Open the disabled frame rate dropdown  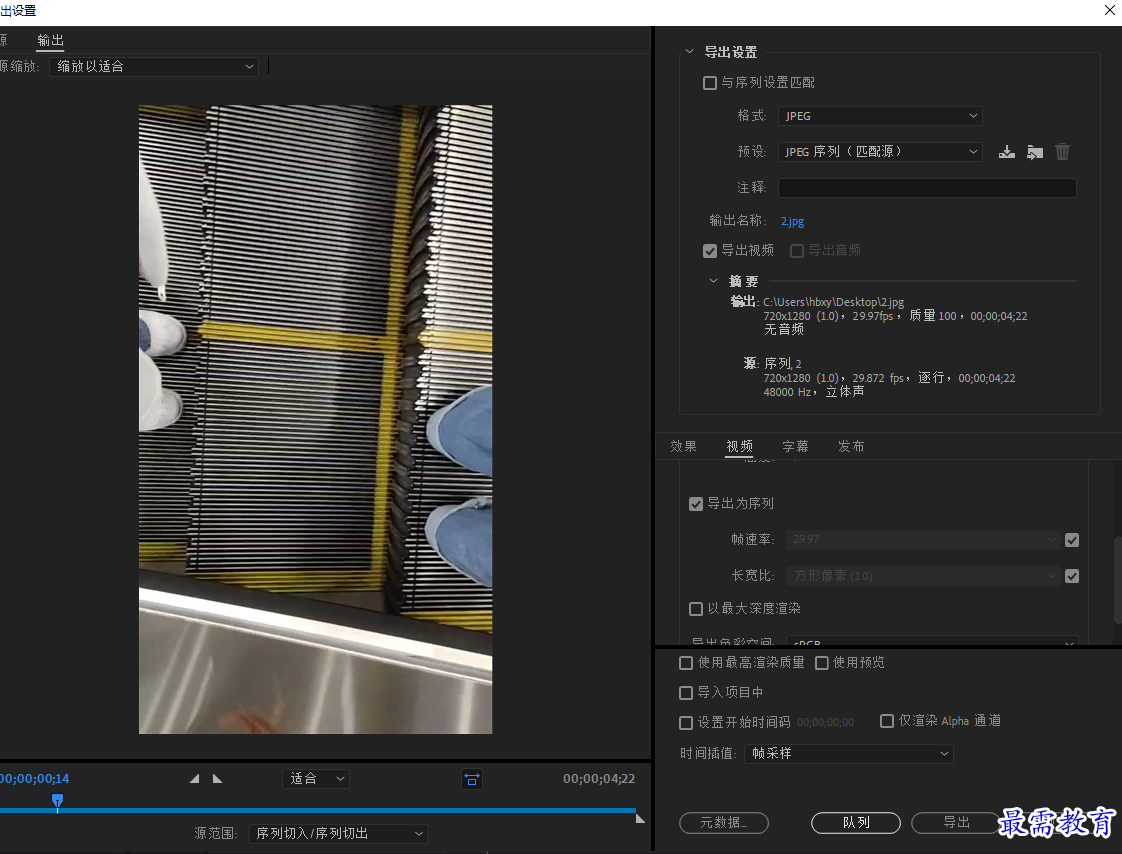click(922, 540)
